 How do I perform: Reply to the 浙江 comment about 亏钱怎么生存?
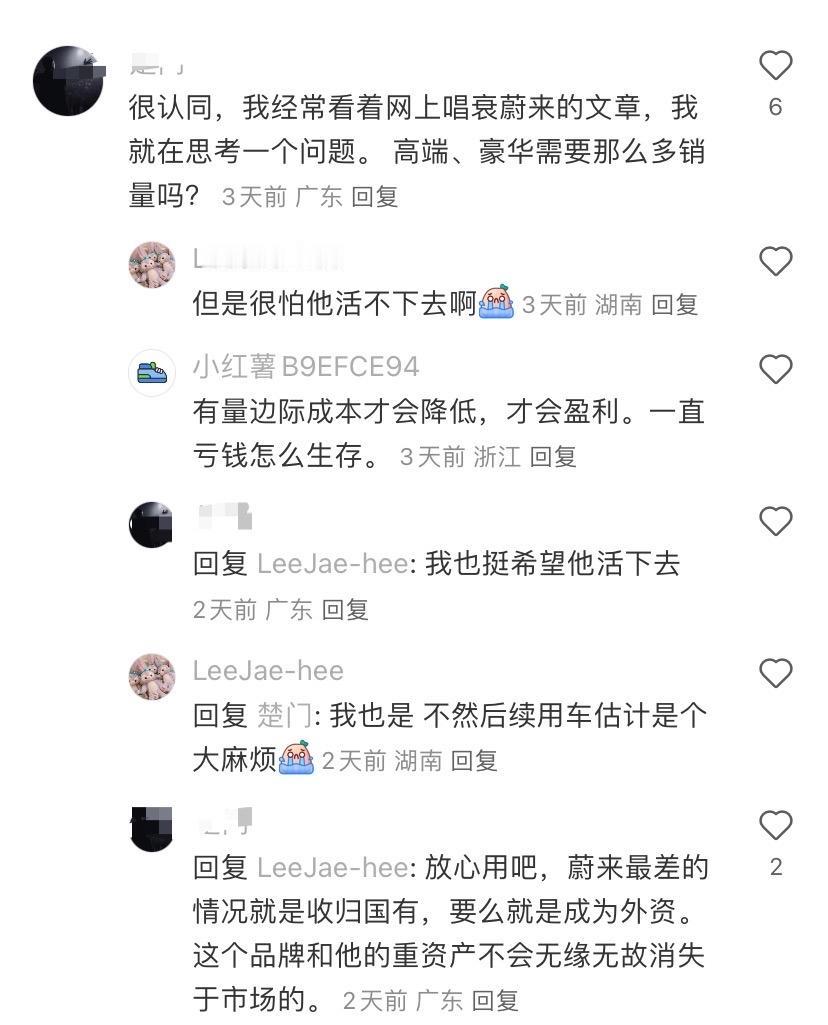(553, 457)
